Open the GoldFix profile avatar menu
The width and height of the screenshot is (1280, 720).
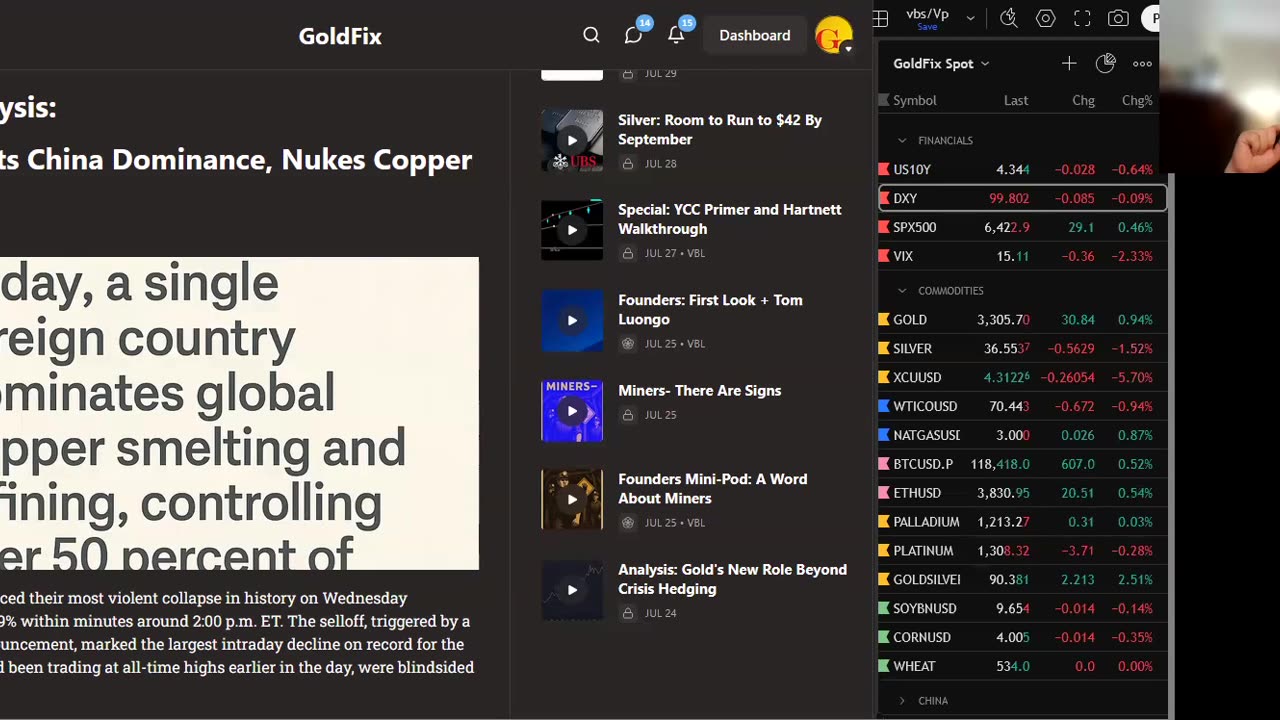833,35
